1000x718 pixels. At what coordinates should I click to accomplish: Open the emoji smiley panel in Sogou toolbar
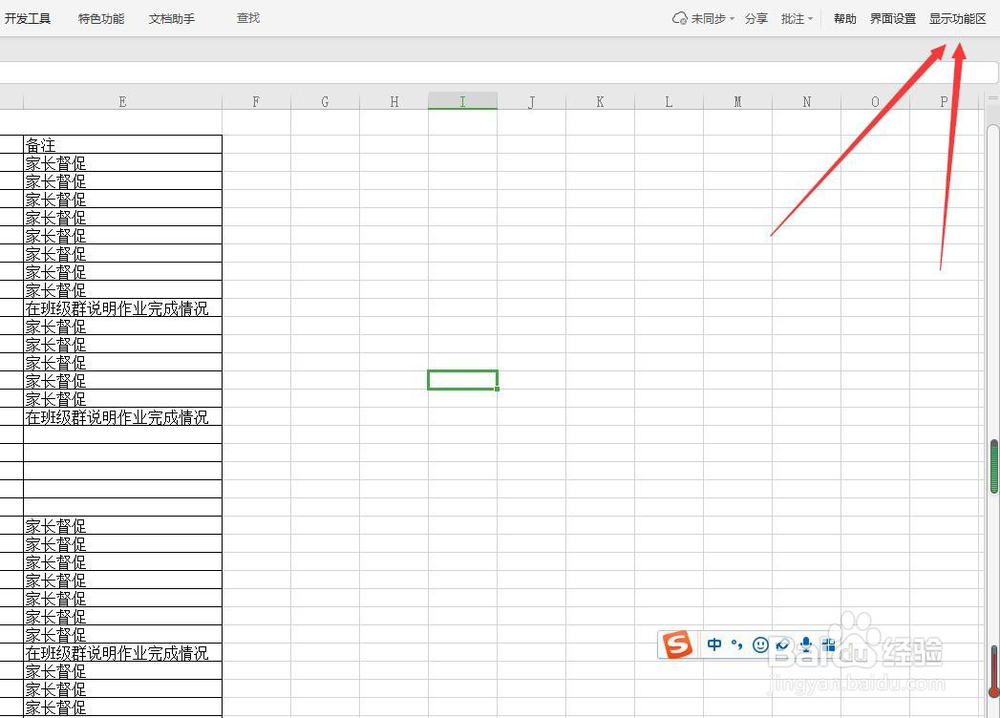760,644
